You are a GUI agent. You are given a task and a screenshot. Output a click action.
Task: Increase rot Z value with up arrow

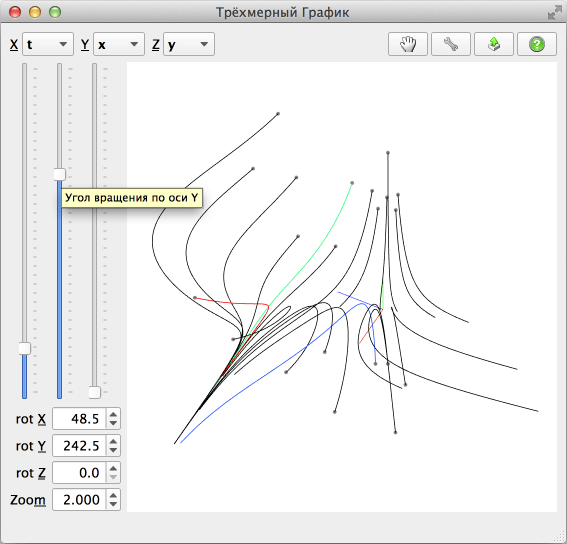coord(113,468)
